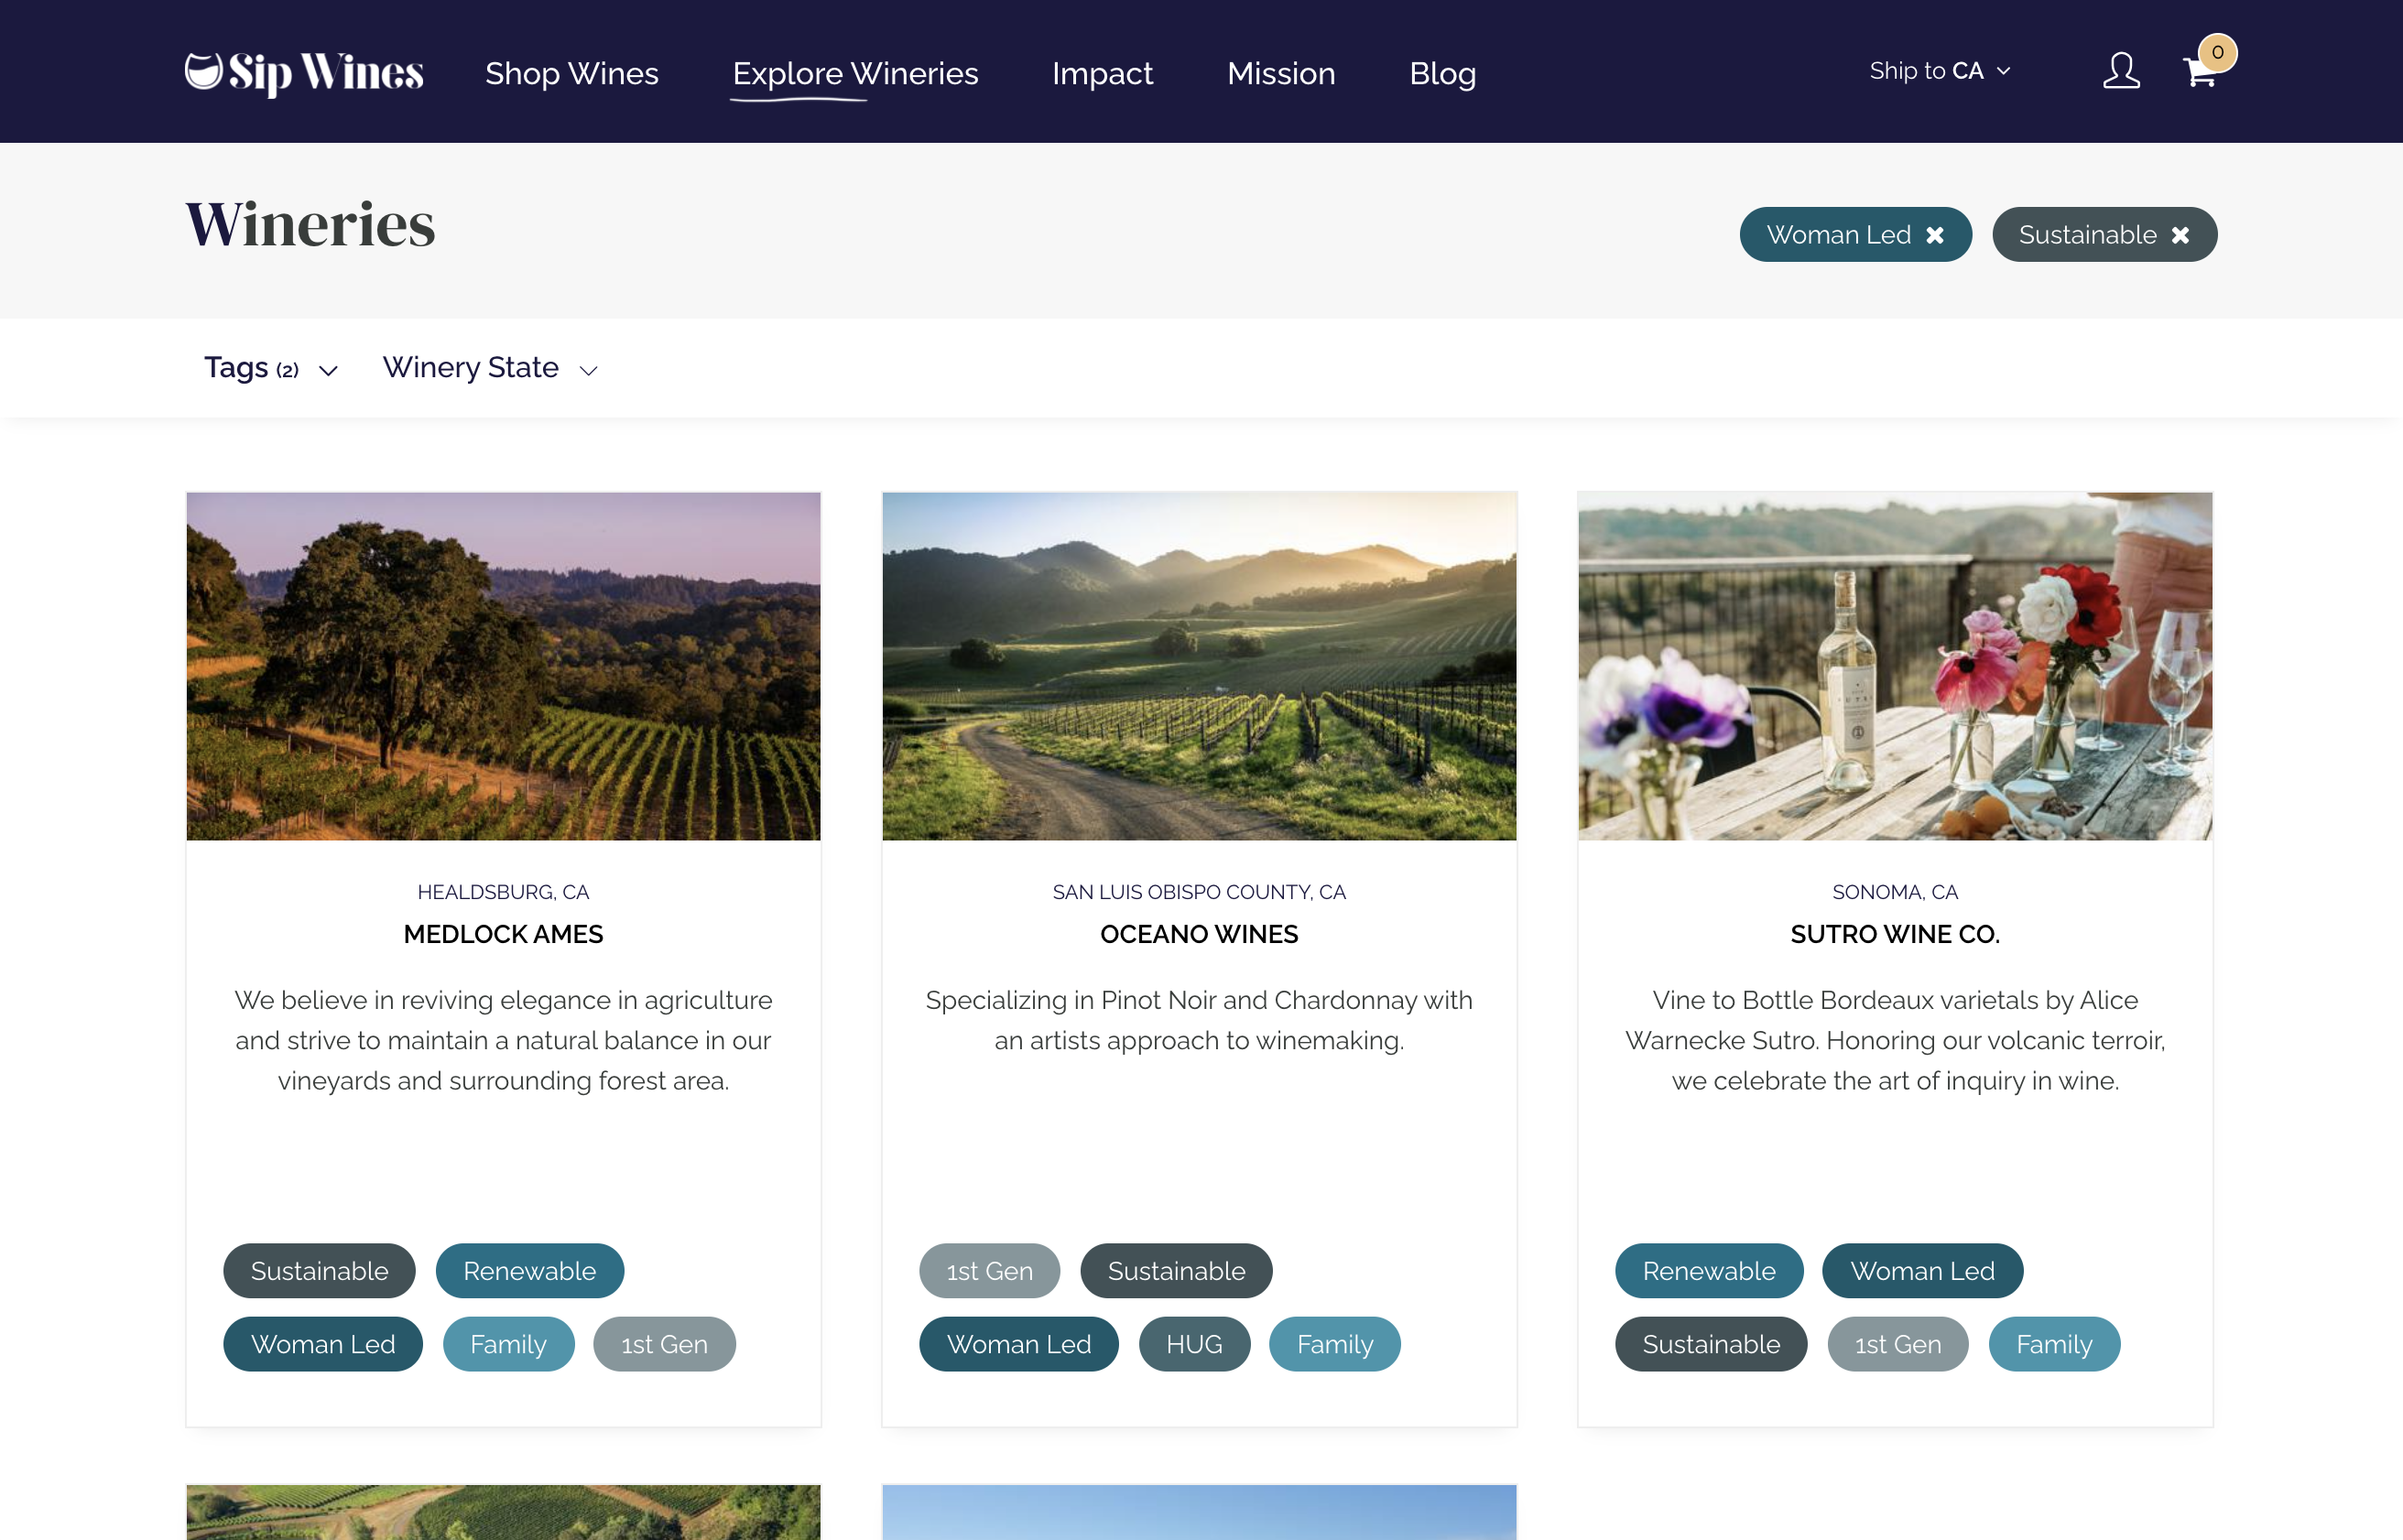This screenshot has height=1540, width=2403.
Task: Click the Oceano Wines vineyard photo
Action: [1198, 665]
